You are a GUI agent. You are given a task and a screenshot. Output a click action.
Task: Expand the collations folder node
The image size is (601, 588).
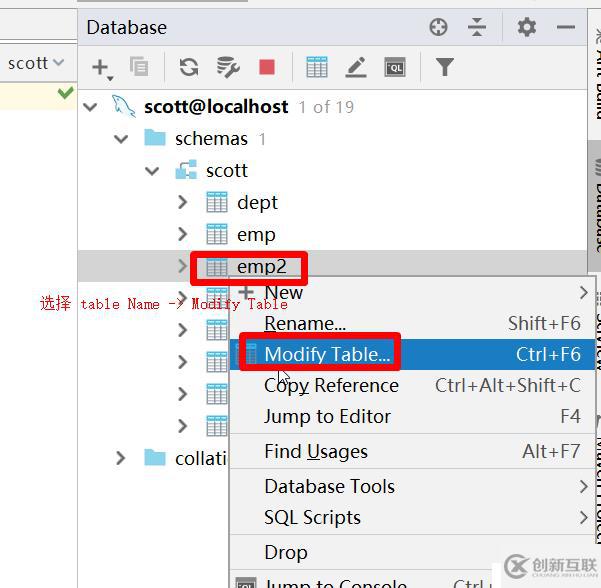click(x=121, y=458)
